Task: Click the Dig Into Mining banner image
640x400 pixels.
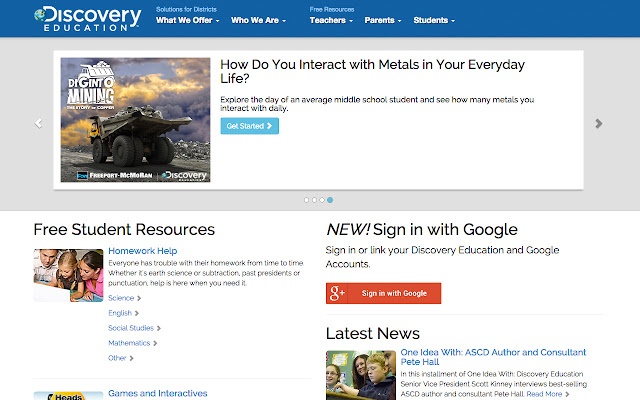Action: point(136,120)
